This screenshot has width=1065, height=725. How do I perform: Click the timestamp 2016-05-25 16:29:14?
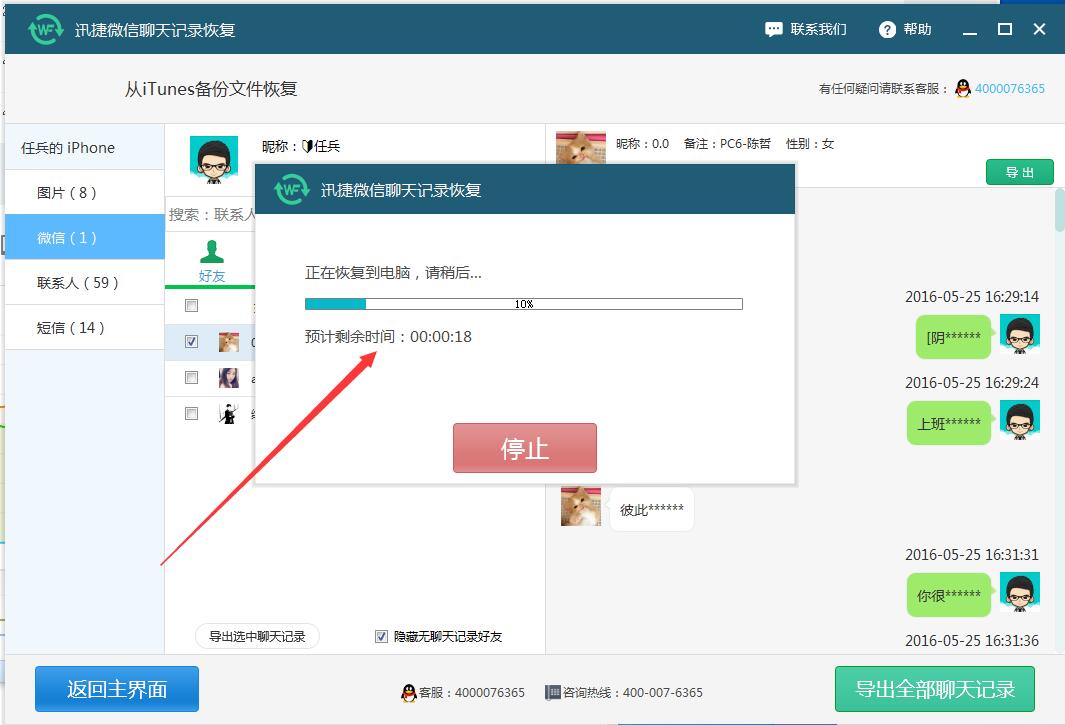[x=971, y=297]
